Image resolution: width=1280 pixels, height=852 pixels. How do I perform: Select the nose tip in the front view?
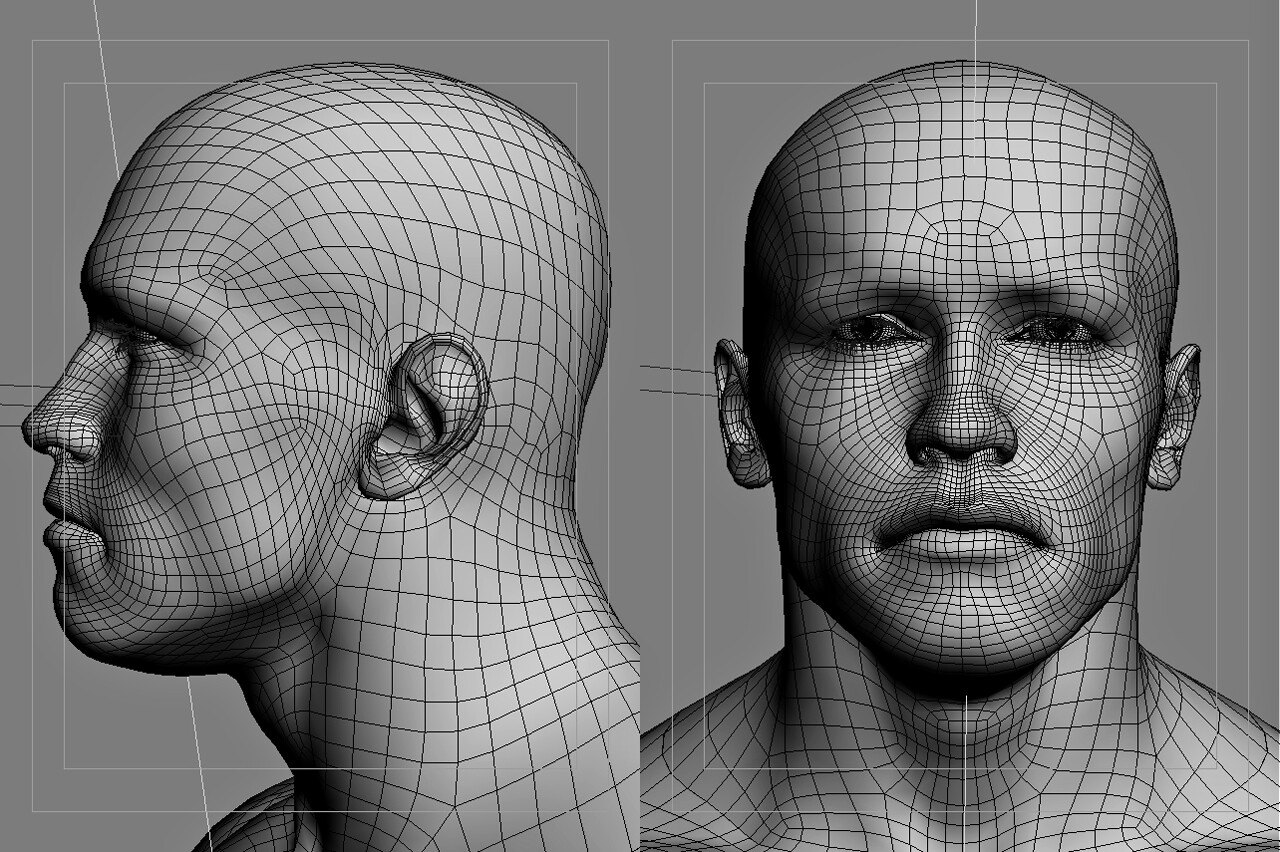(962, 432)
